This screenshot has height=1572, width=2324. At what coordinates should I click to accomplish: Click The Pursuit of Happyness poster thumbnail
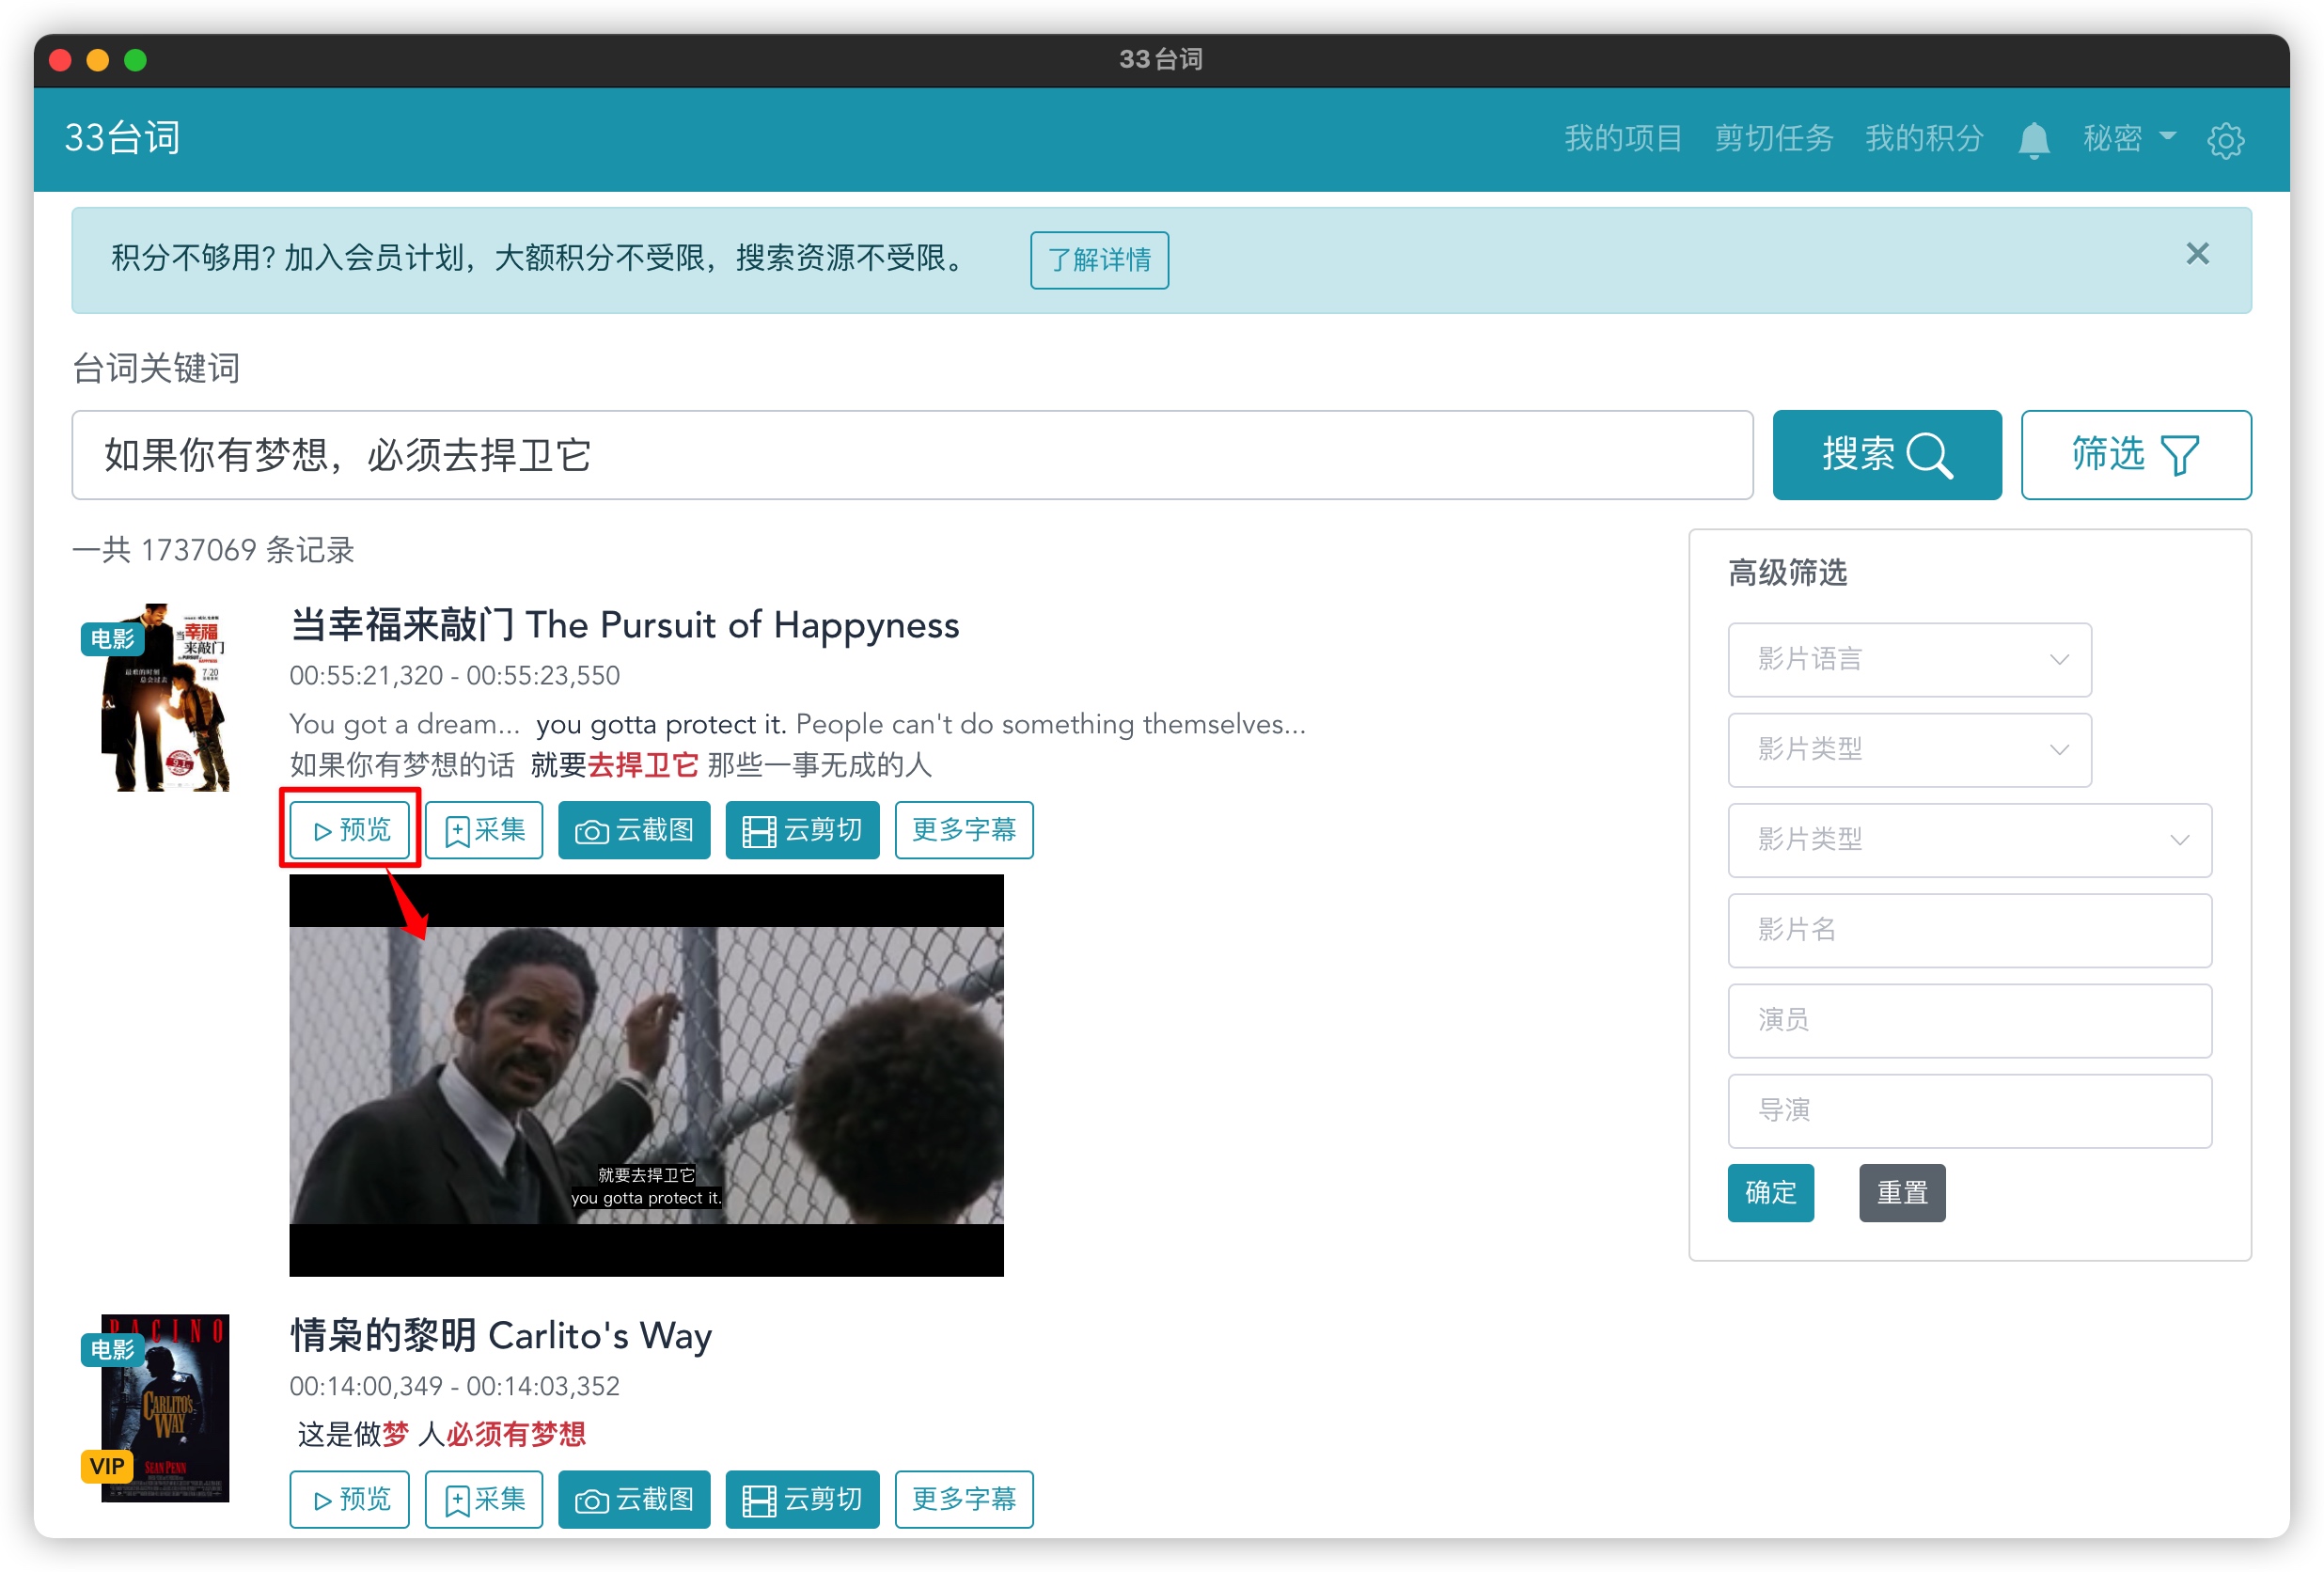165,697
